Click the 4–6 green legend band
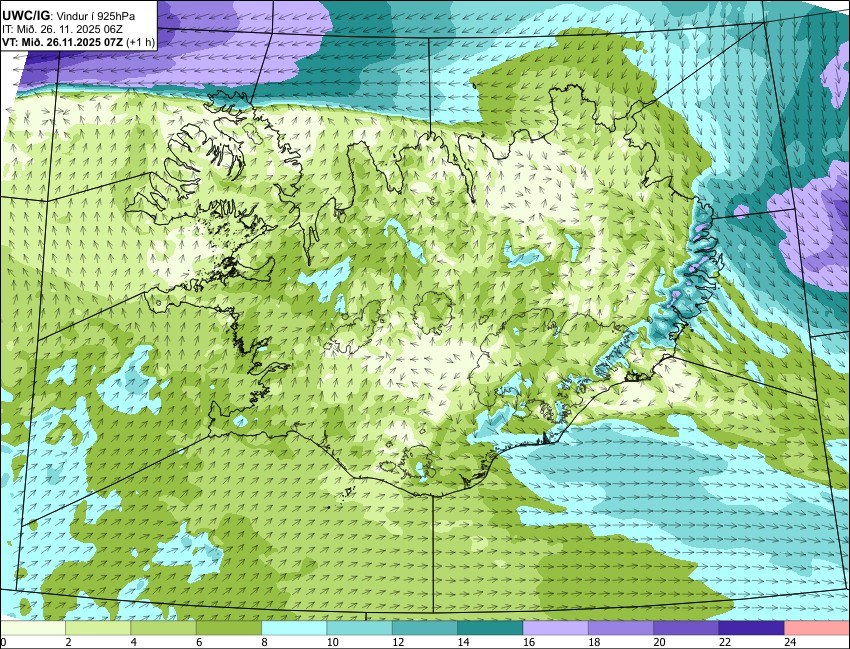The width and height of the screenshot is (850, 649). 163,628
